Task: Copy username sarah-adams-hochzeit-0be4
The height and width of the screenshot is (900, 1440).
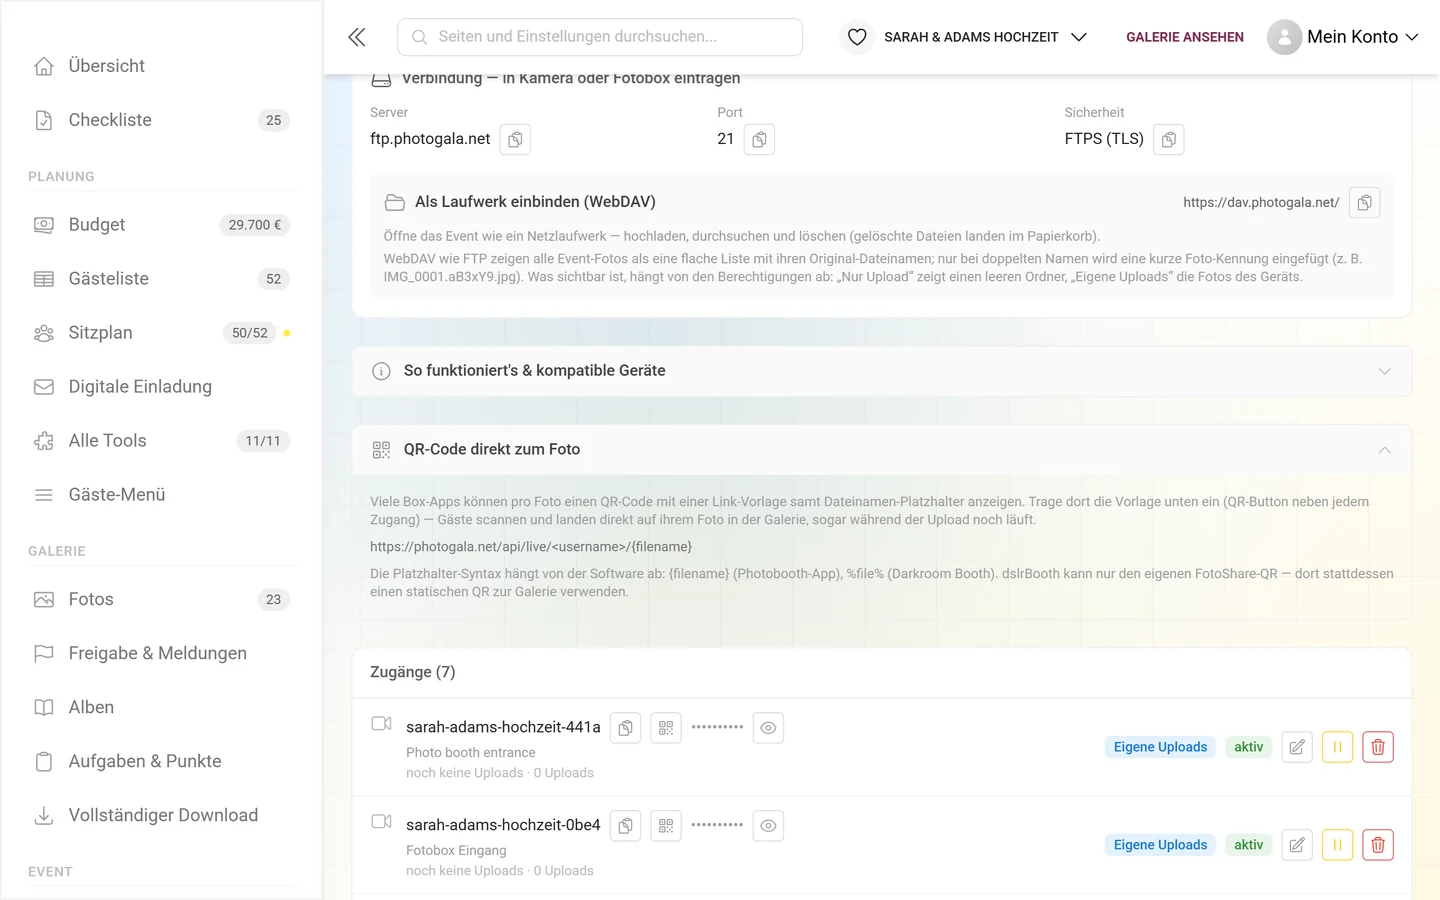Action: (625, 826)
